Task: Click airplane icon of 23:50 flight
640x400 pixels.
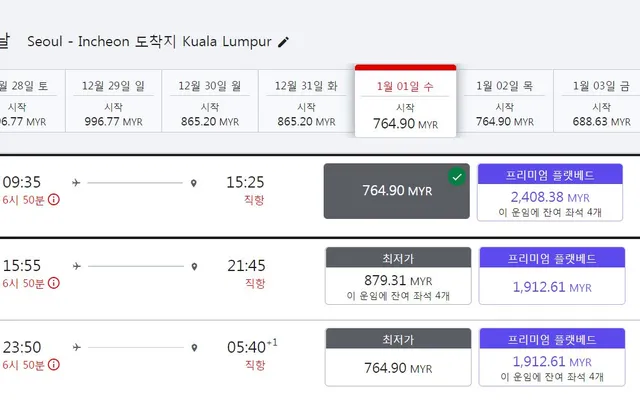Action: 76,347
